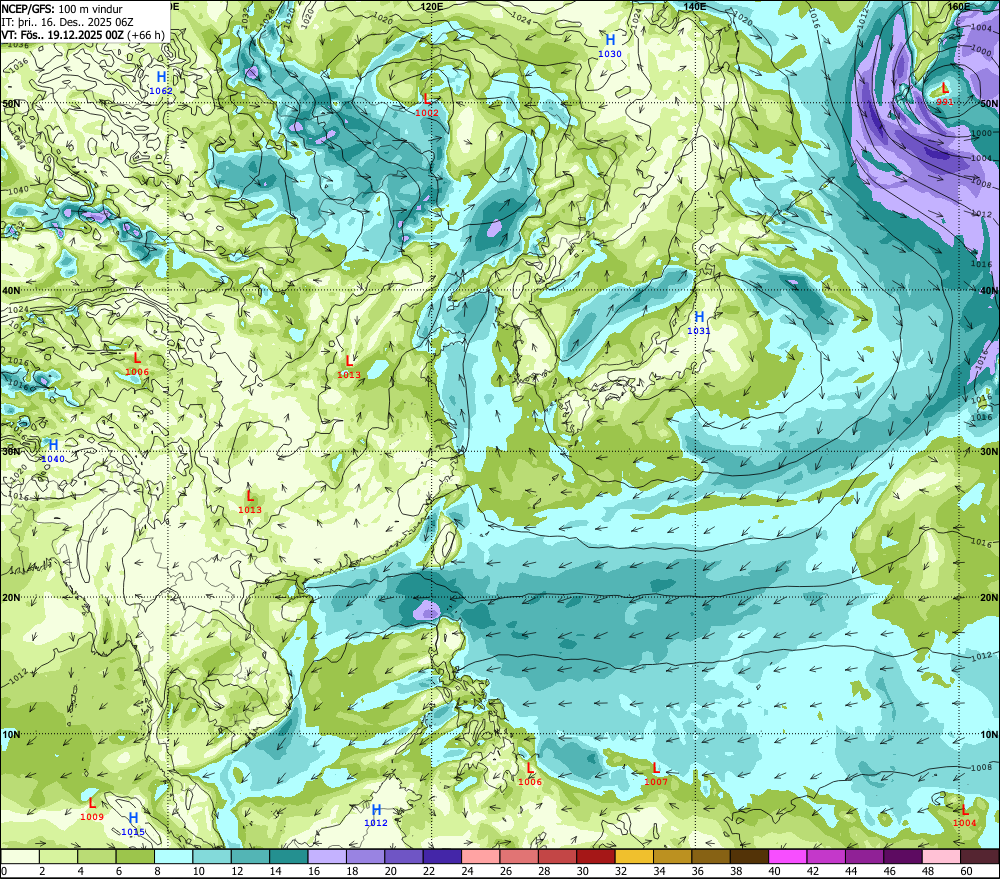This screenshot has width=1000, height=879.
Task: Click the light pink 24–26 legend swatch
Action: [x=480, y=856]
